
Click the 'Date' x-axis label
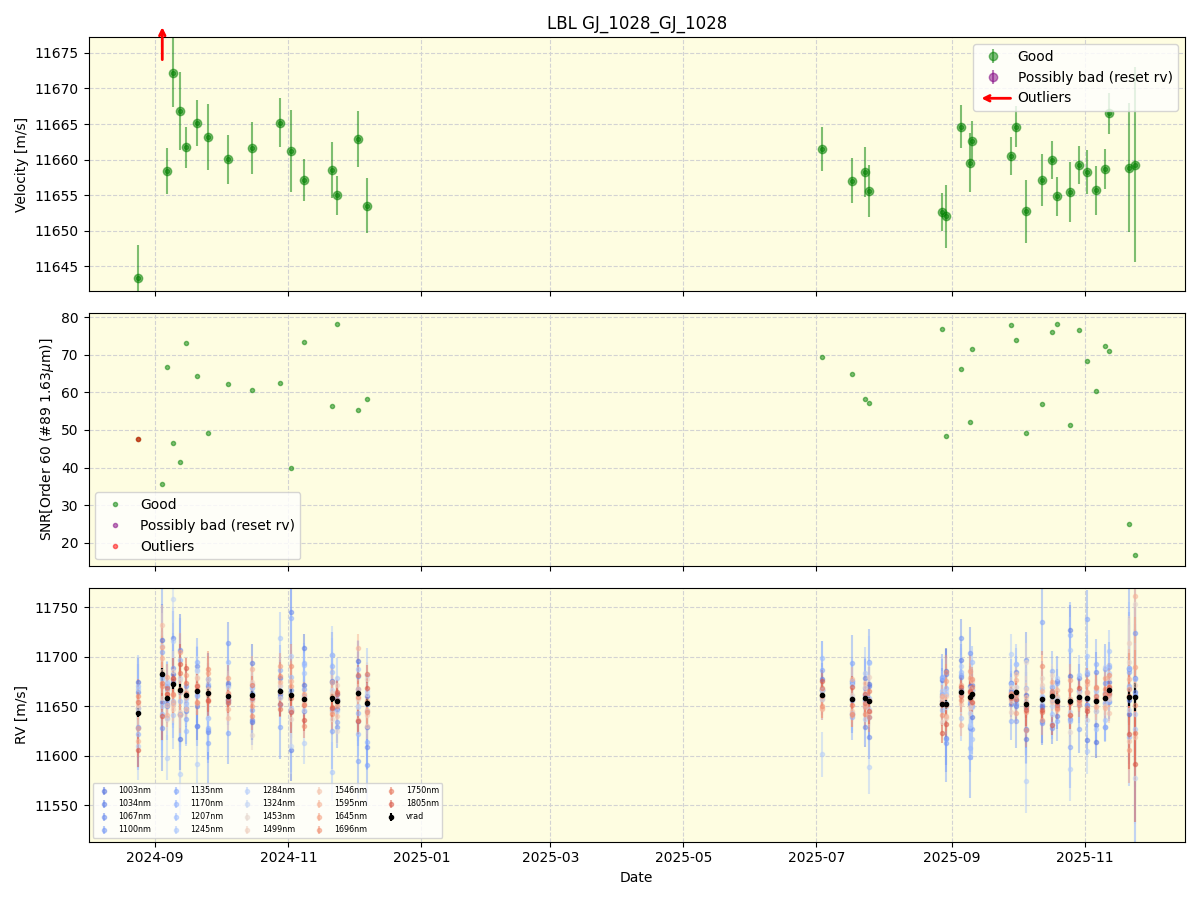636,877
